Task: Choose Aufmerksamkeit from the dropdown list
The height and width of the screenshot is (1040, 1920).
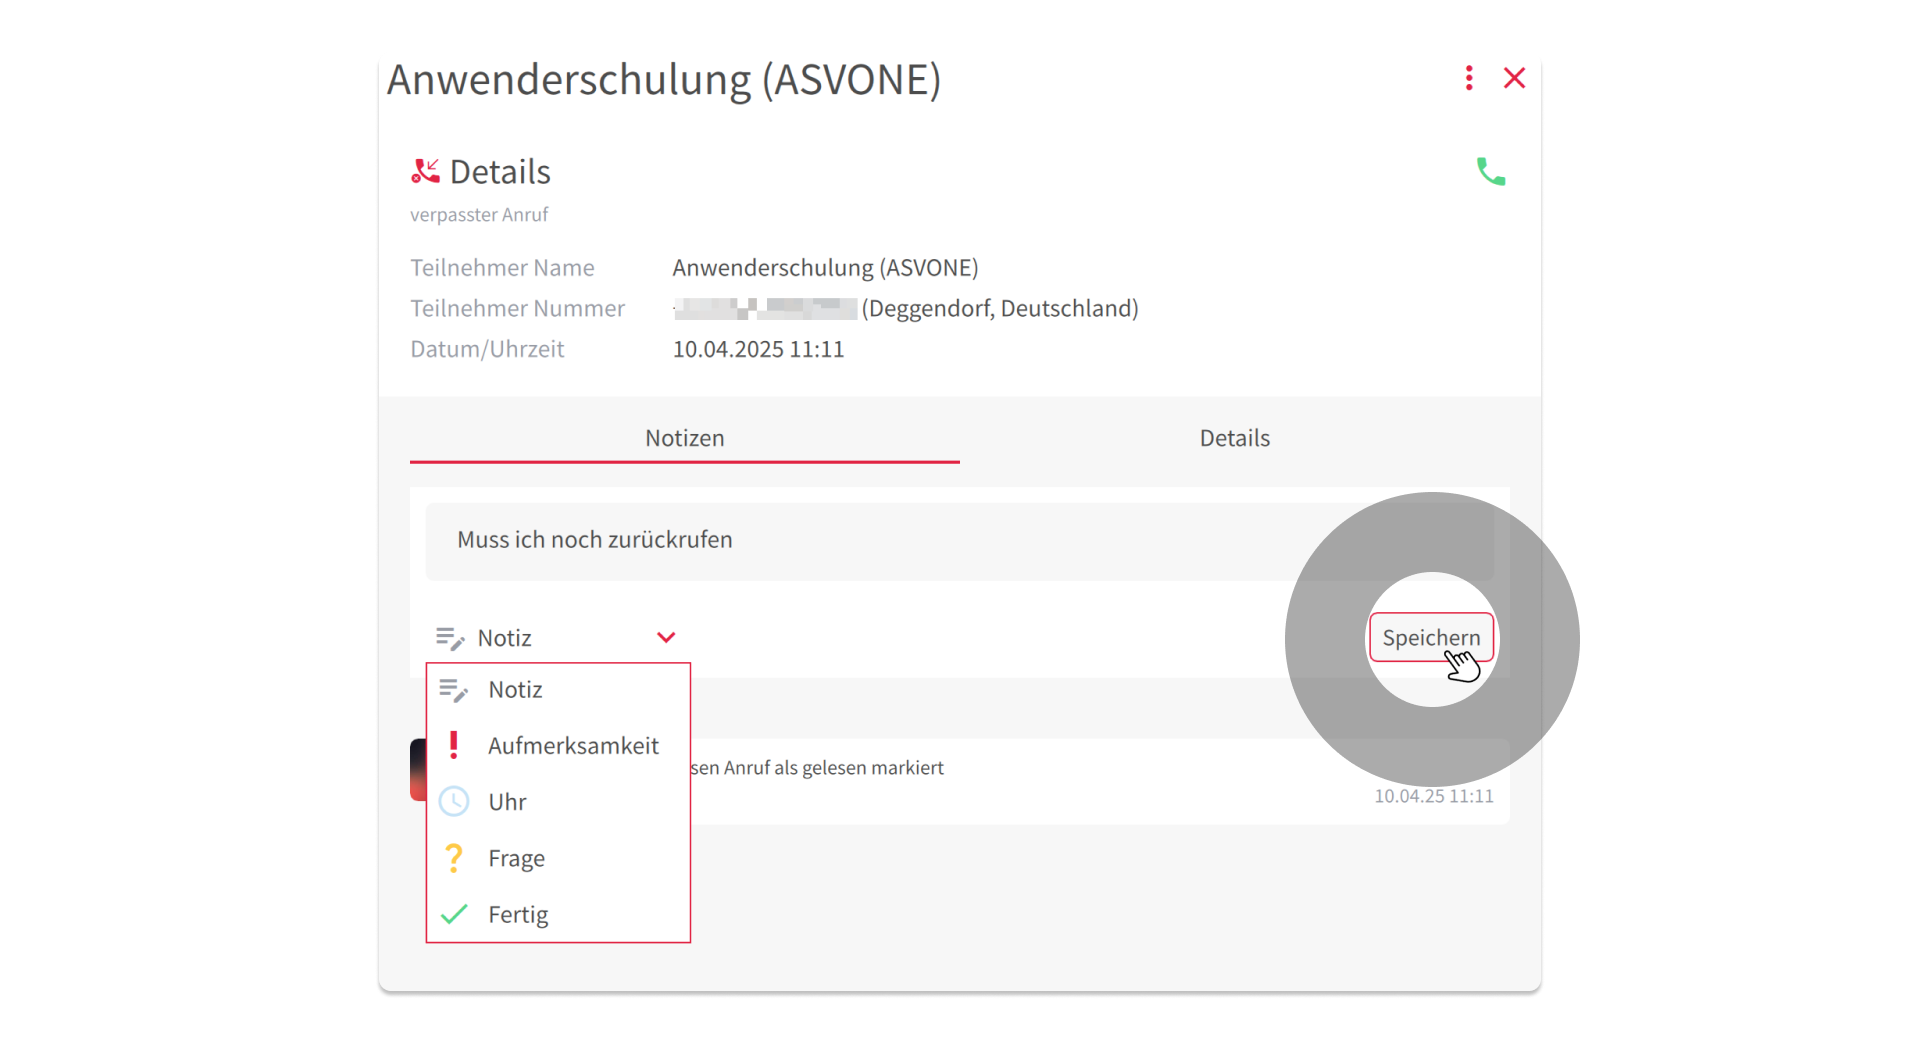Action: click(573, 746)
